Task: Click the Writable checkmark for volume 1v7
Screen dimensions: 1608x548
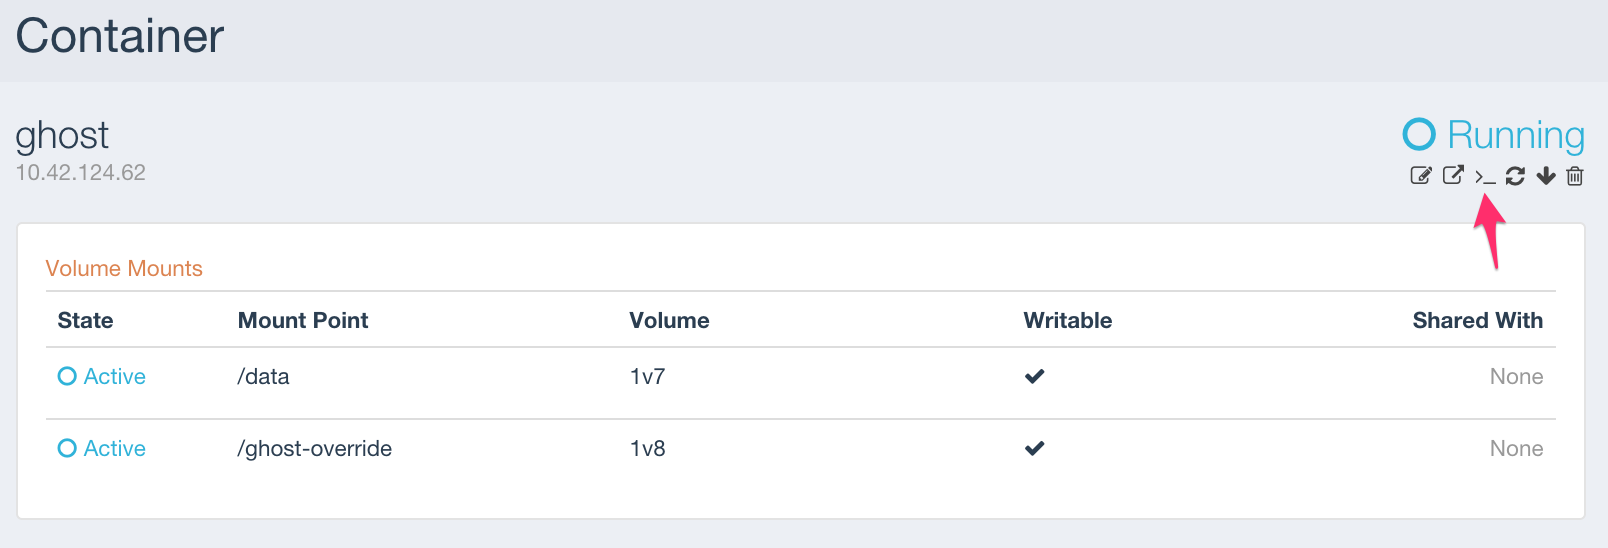Action: [1035, 376]
